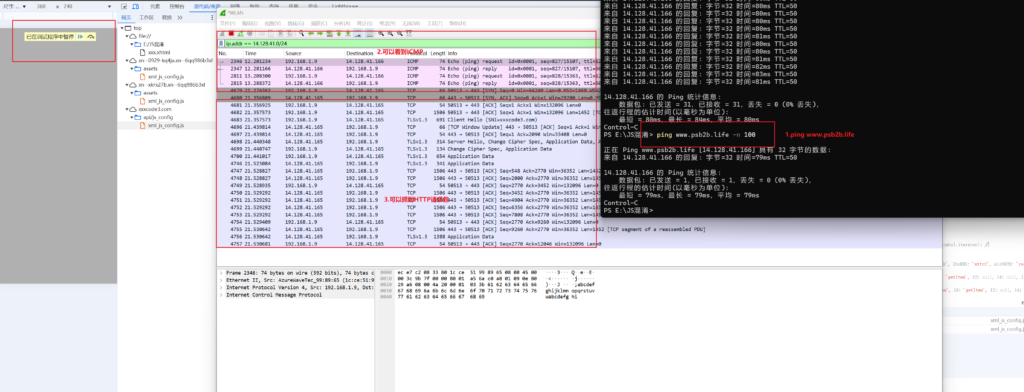The height and width of the screenshot is (392, 1024).
Task: Open Wireshark Capture menu (捕获)
Action: click(319, 23)
